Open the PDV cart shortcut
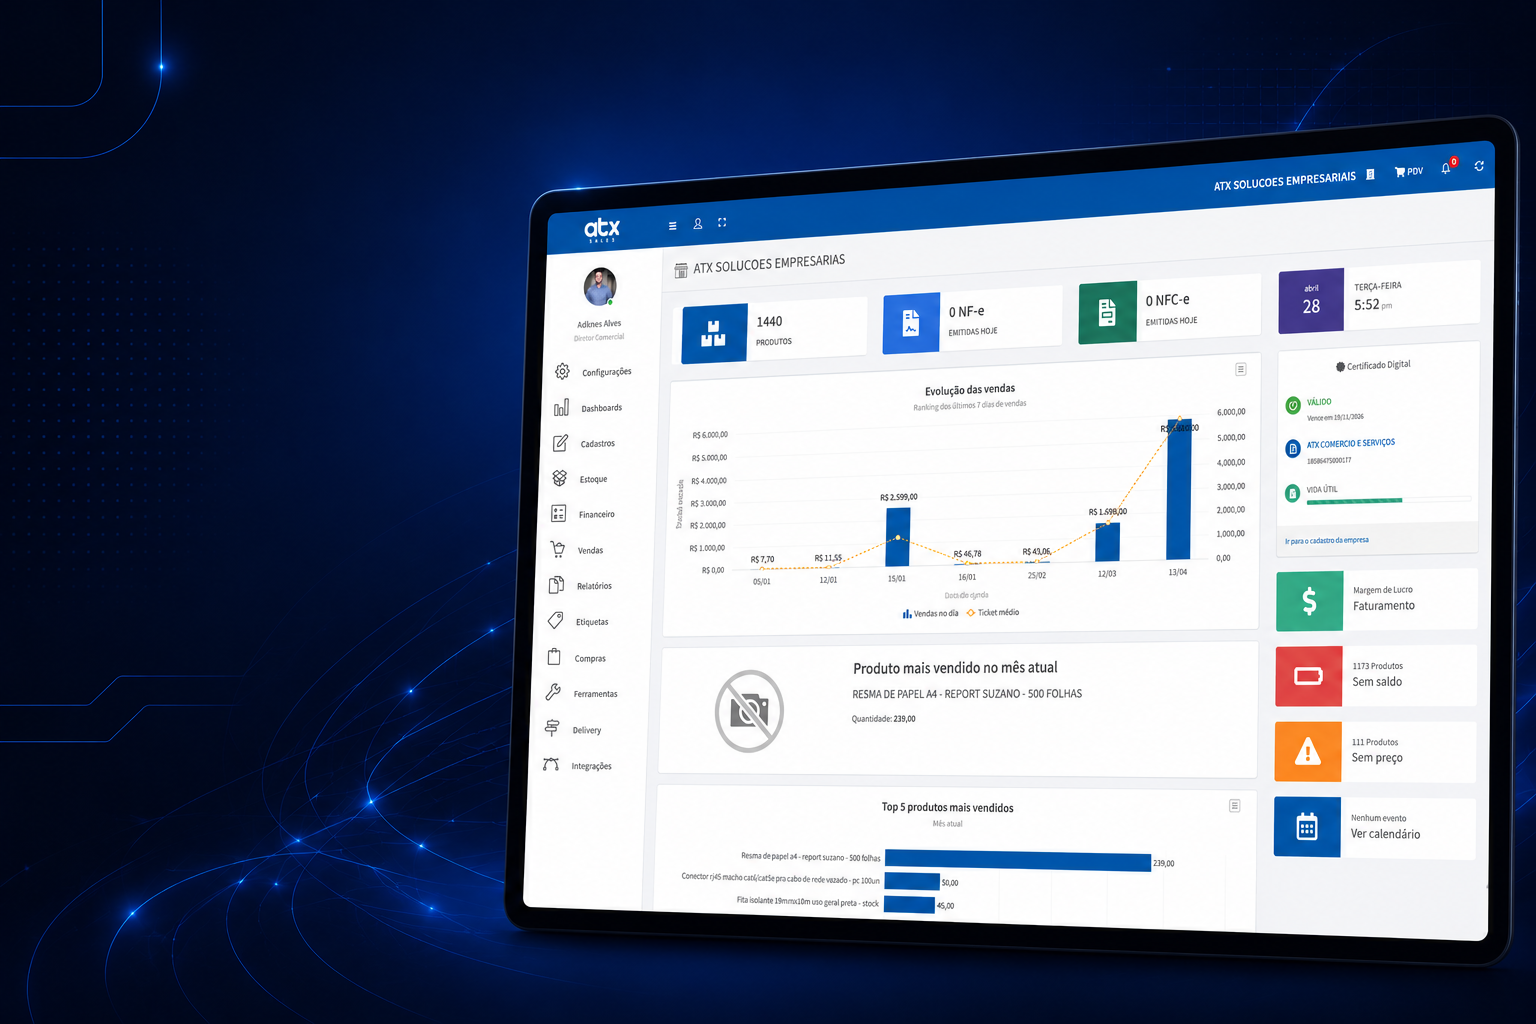This screenshot has height=1024, width=1536. 1408,171
